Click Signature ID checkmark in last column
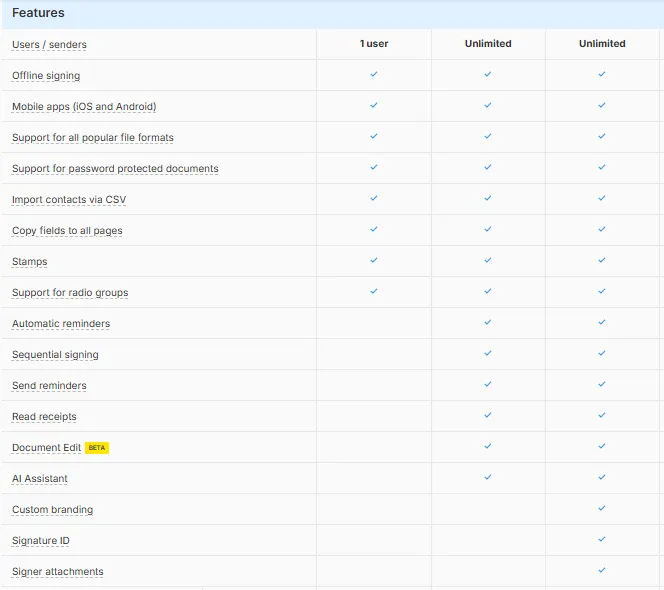The width and height of the screenshot is (664, 590). (x=602, y=539)
